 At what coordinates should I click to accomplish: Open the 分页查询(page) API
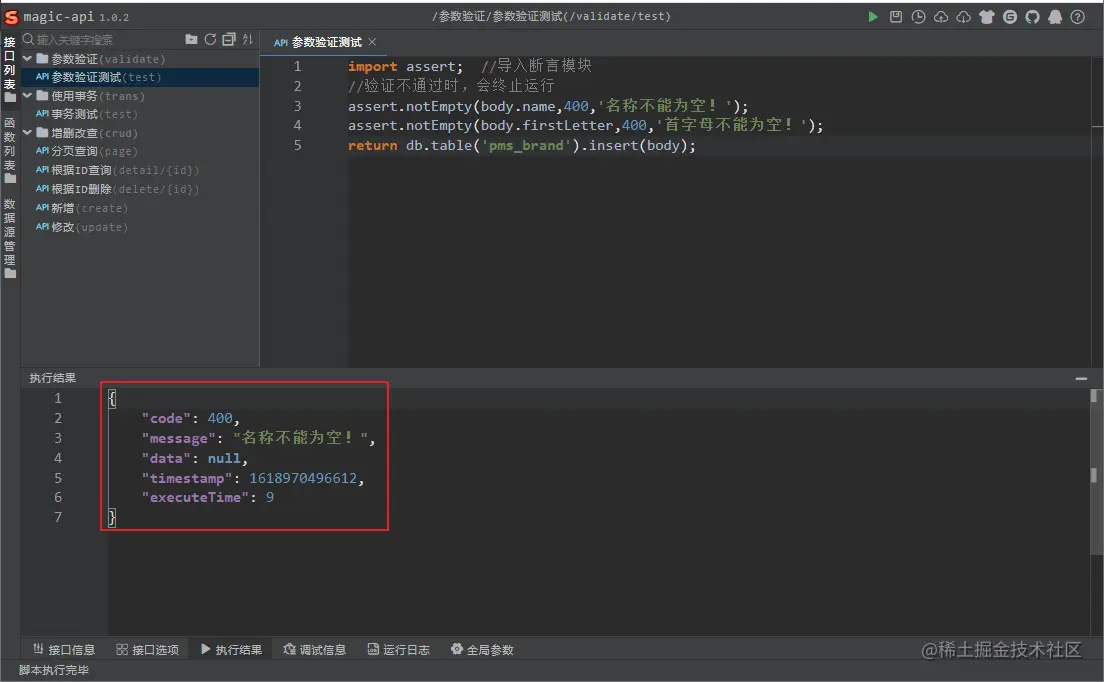[x=140, y=151]
